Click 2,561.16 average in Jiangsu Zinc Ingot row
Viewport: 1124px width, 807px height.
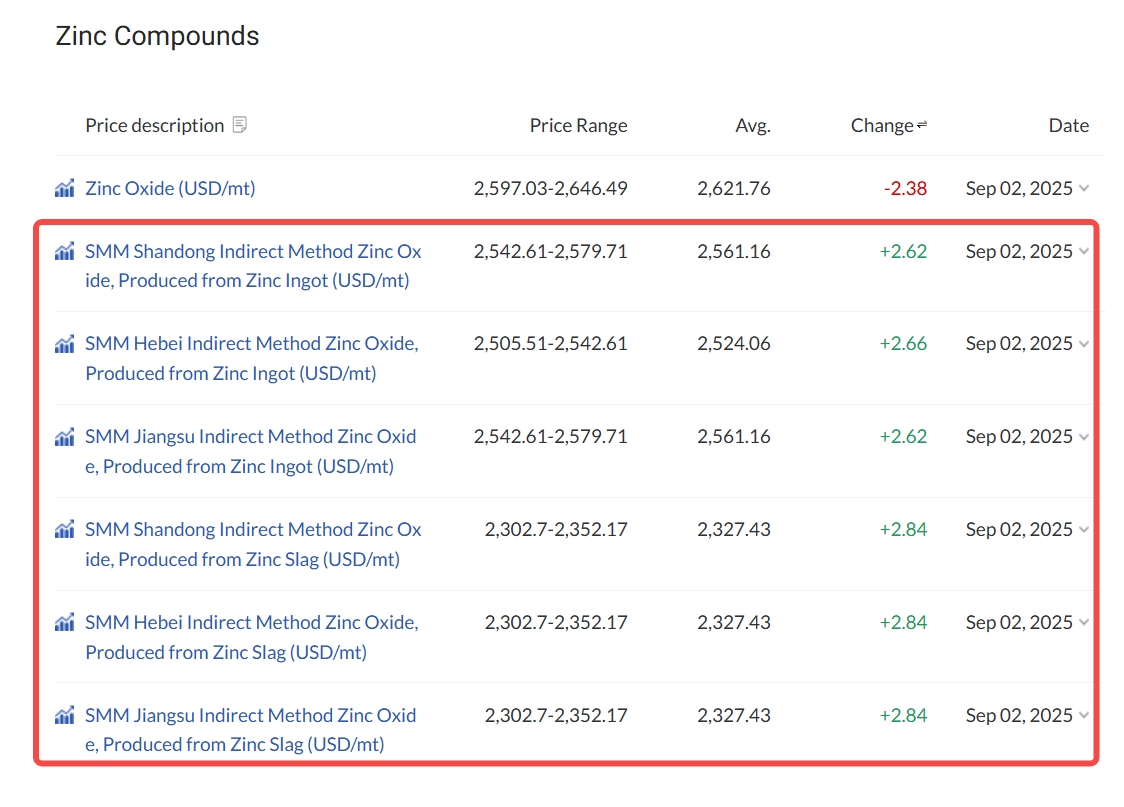[x=734, y=436]
